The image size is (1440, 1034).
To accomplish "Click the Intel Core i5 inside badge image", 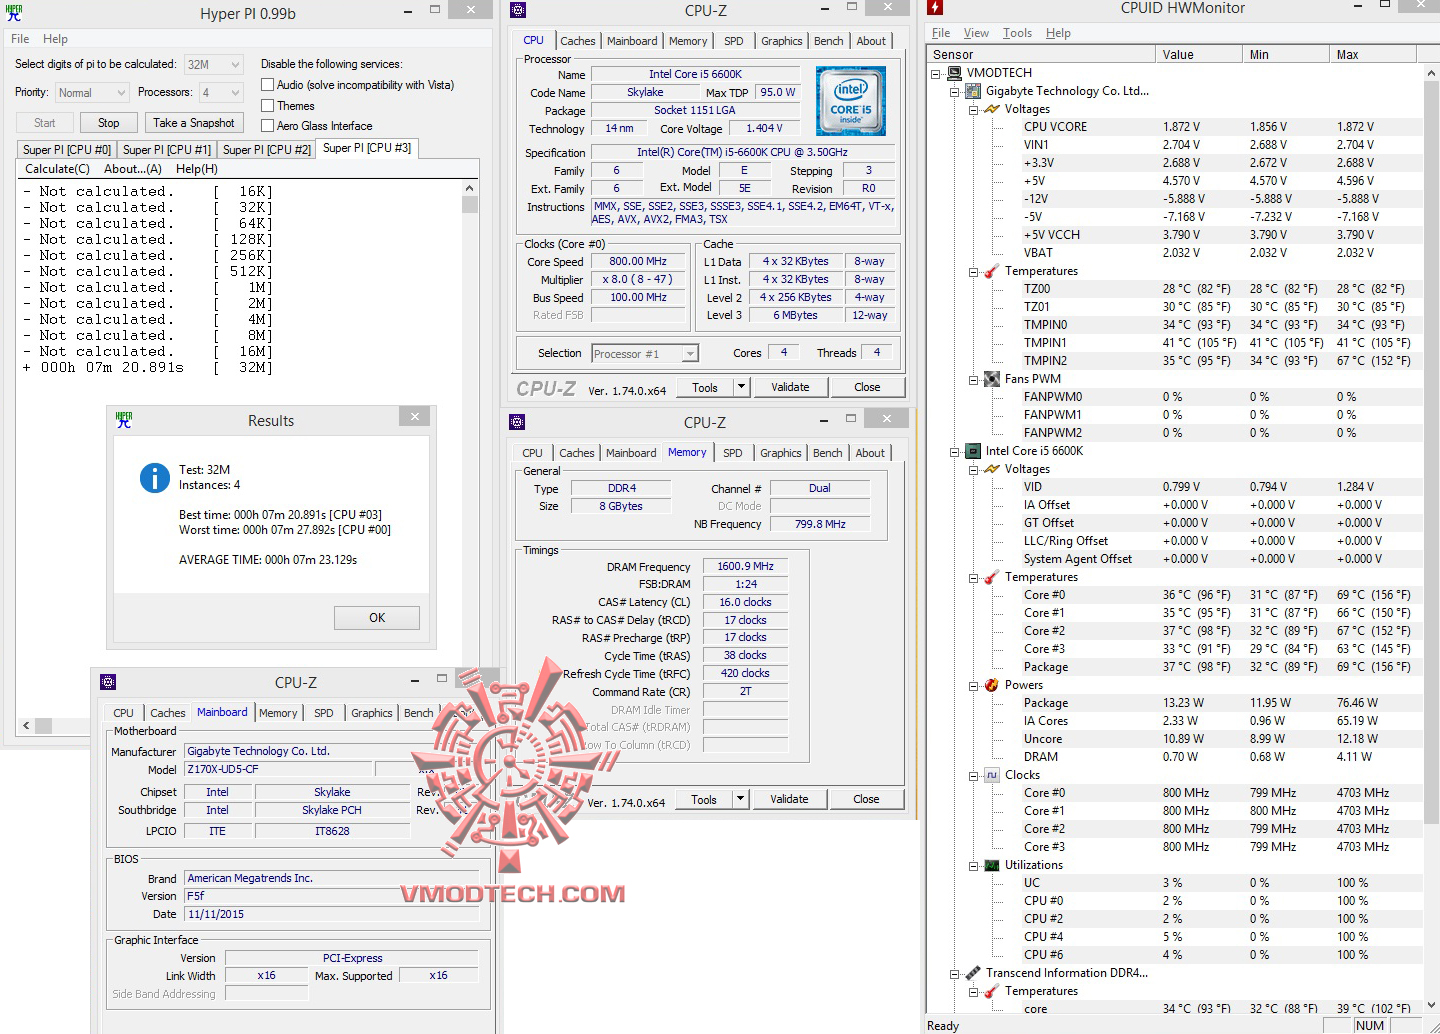I will (x=851, y=101).
